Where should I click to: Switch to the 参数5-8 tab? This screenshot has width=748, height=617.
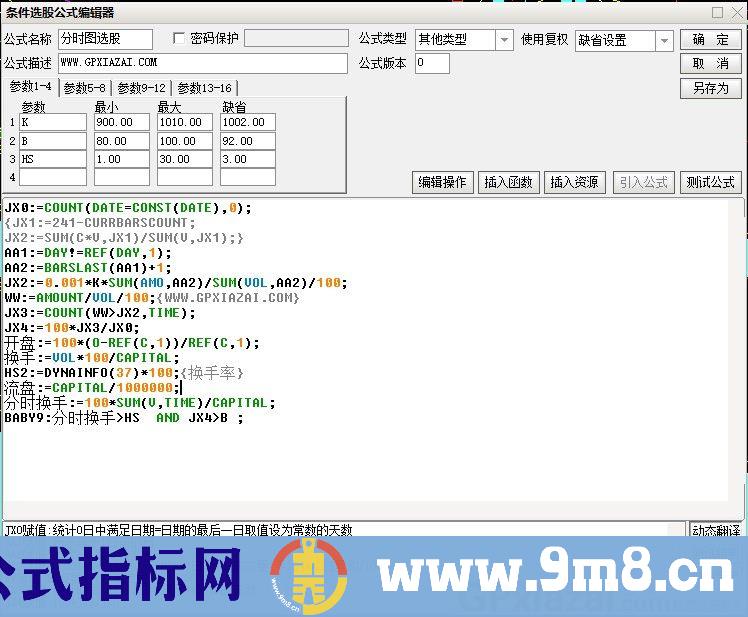(x=84, y=88)
